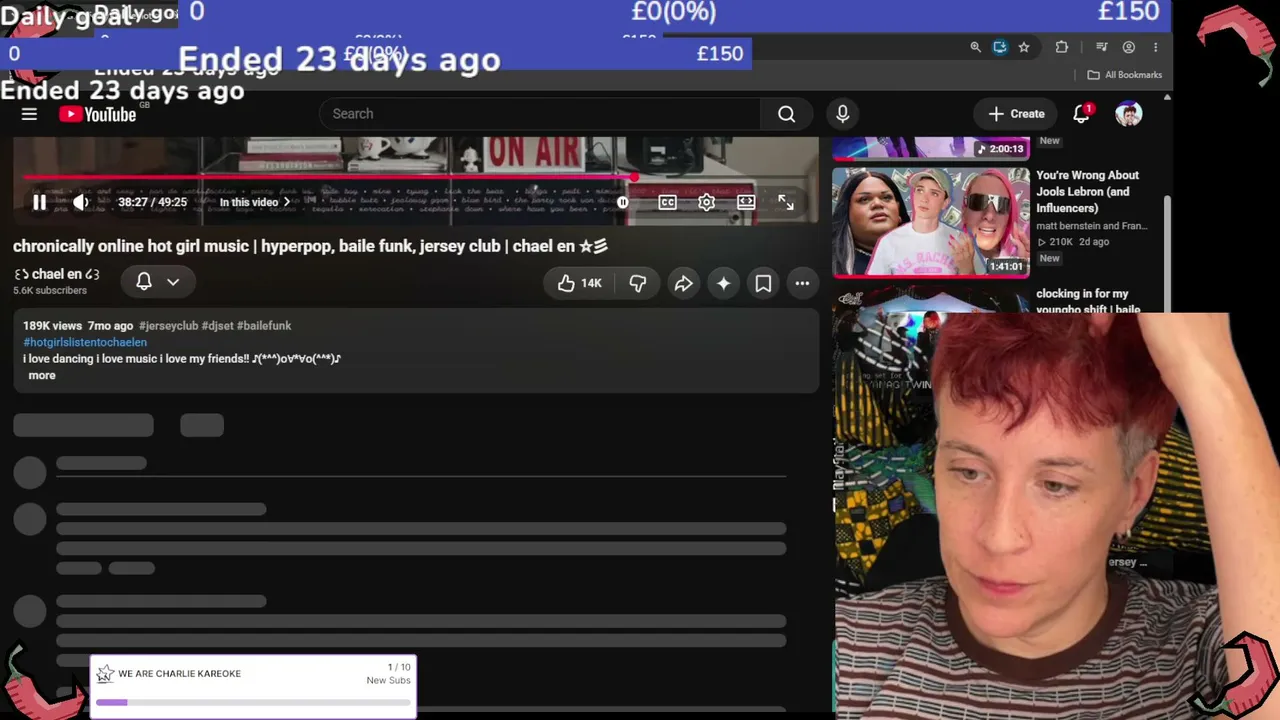Viewport: 1280px width, 720px height.
Task: Expand the channel notification preferences dropdown
Action: pos(173,282)
